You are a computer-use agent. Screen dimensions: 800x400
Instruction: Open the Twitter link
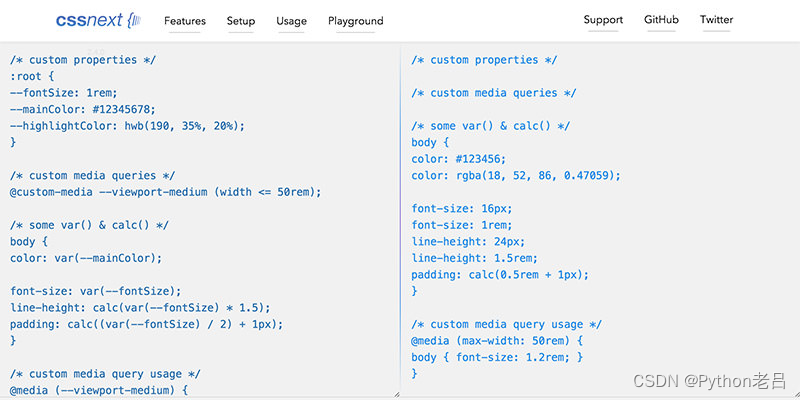pyautogui.click(x=716, y=20)
